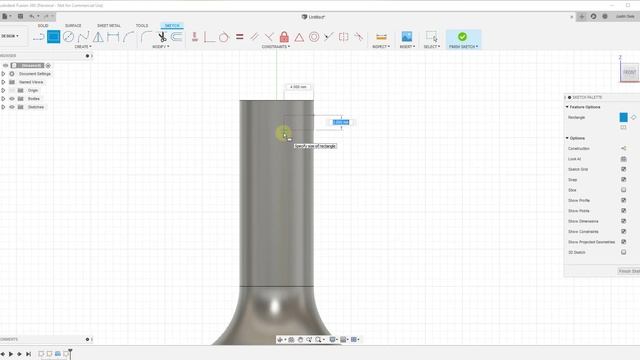
Task: Toggle the Show Points checkbox
Action: [x=623, y=211]
